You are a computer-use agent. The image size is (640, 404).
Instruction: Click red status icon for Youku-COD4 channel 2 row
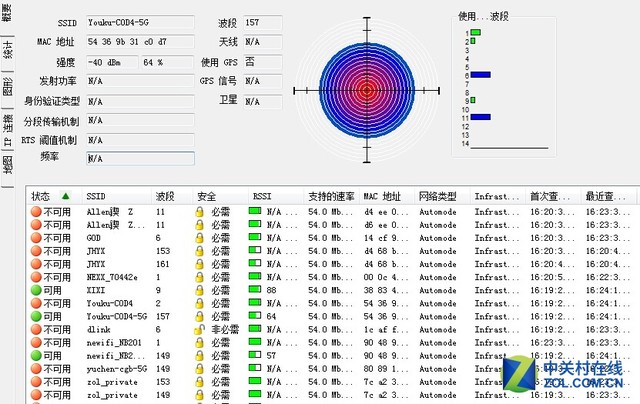click(36, 303)
